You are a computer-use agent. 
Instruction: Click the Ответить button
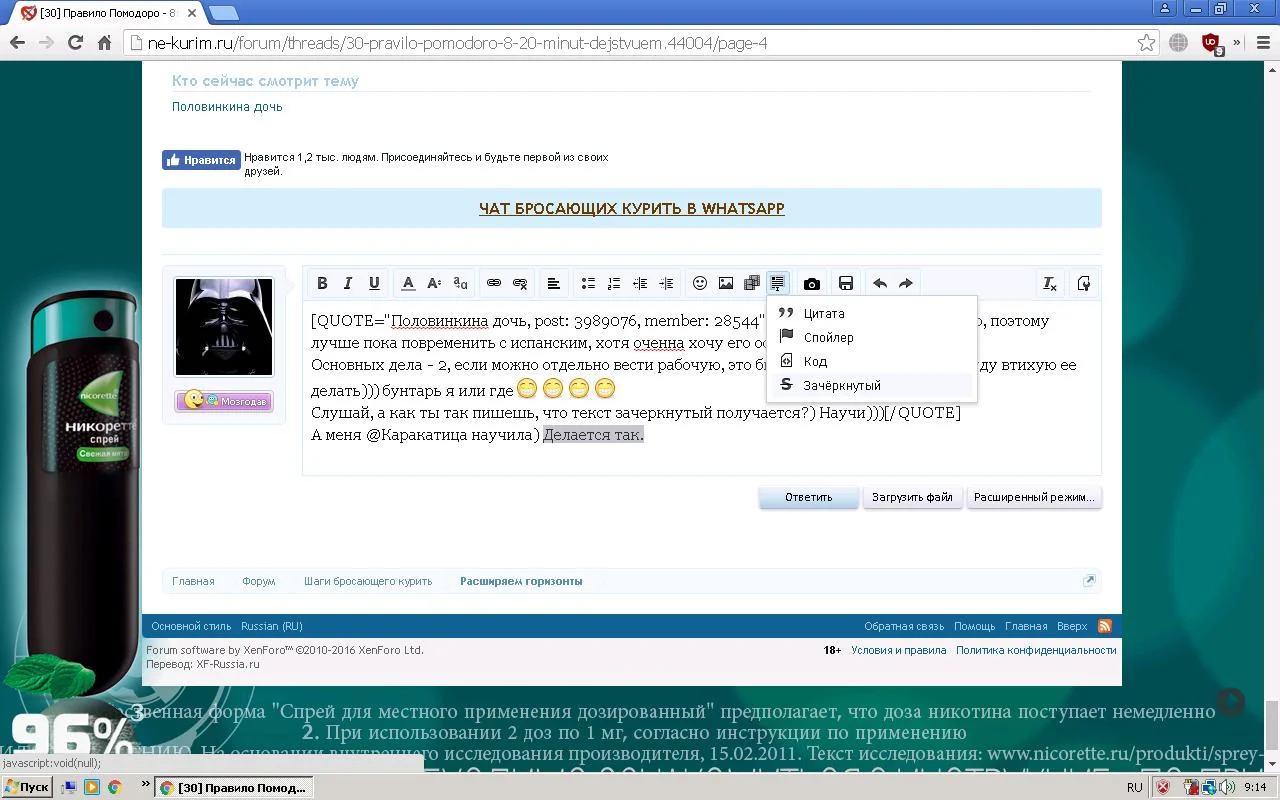808,497
